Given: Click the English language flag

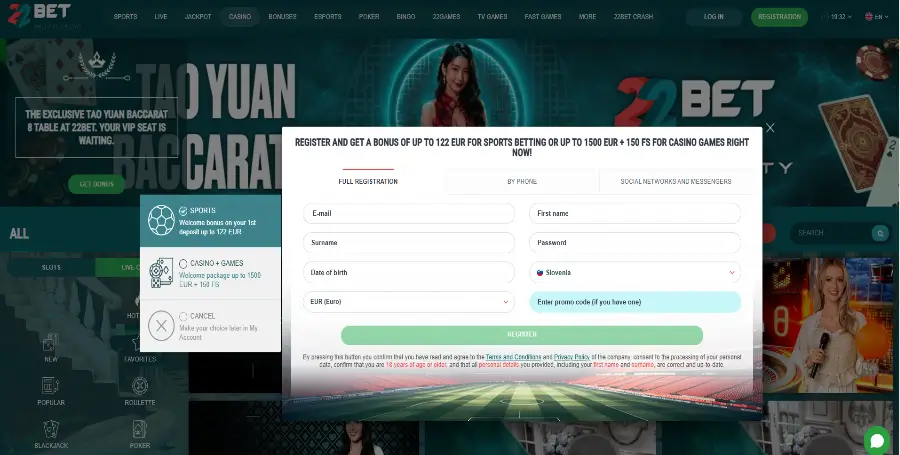Looking at the screenshot, I should click(868, 17).
